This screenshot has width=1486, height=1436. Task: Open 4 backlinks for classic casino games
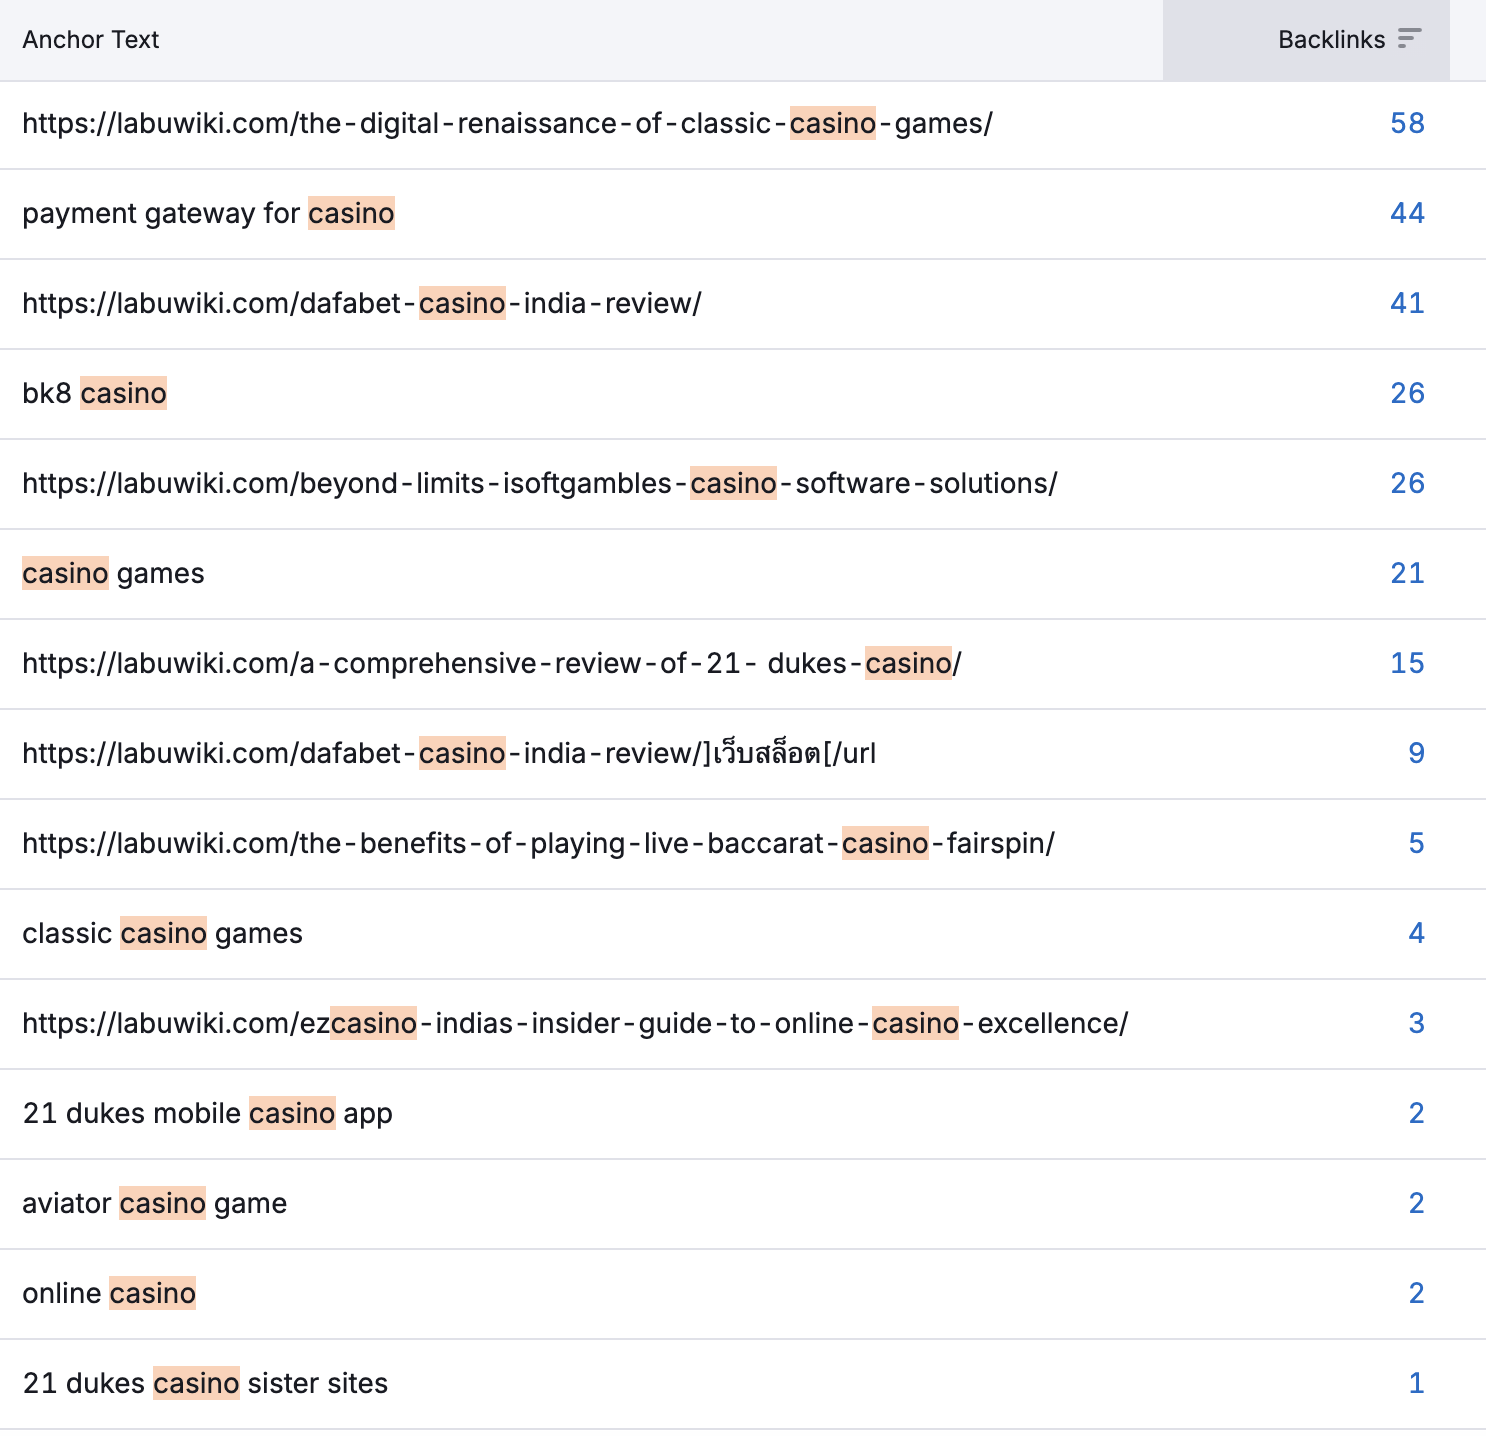[x=1415, y=933]
